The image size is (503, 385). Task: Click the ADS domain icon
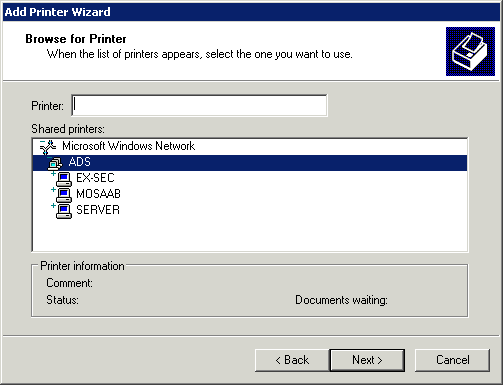[55, 163]
